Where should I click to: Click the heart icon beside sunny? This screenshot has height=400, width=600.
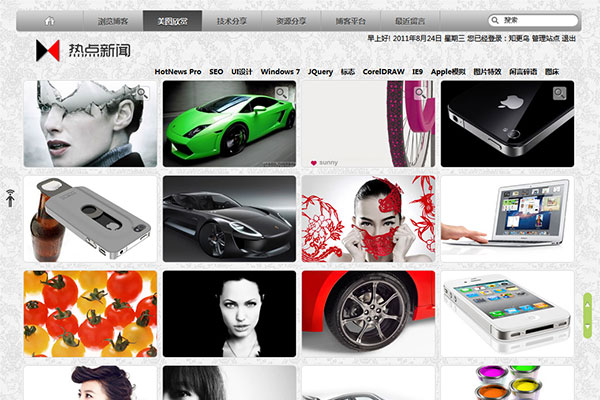[x=313, y=162]
